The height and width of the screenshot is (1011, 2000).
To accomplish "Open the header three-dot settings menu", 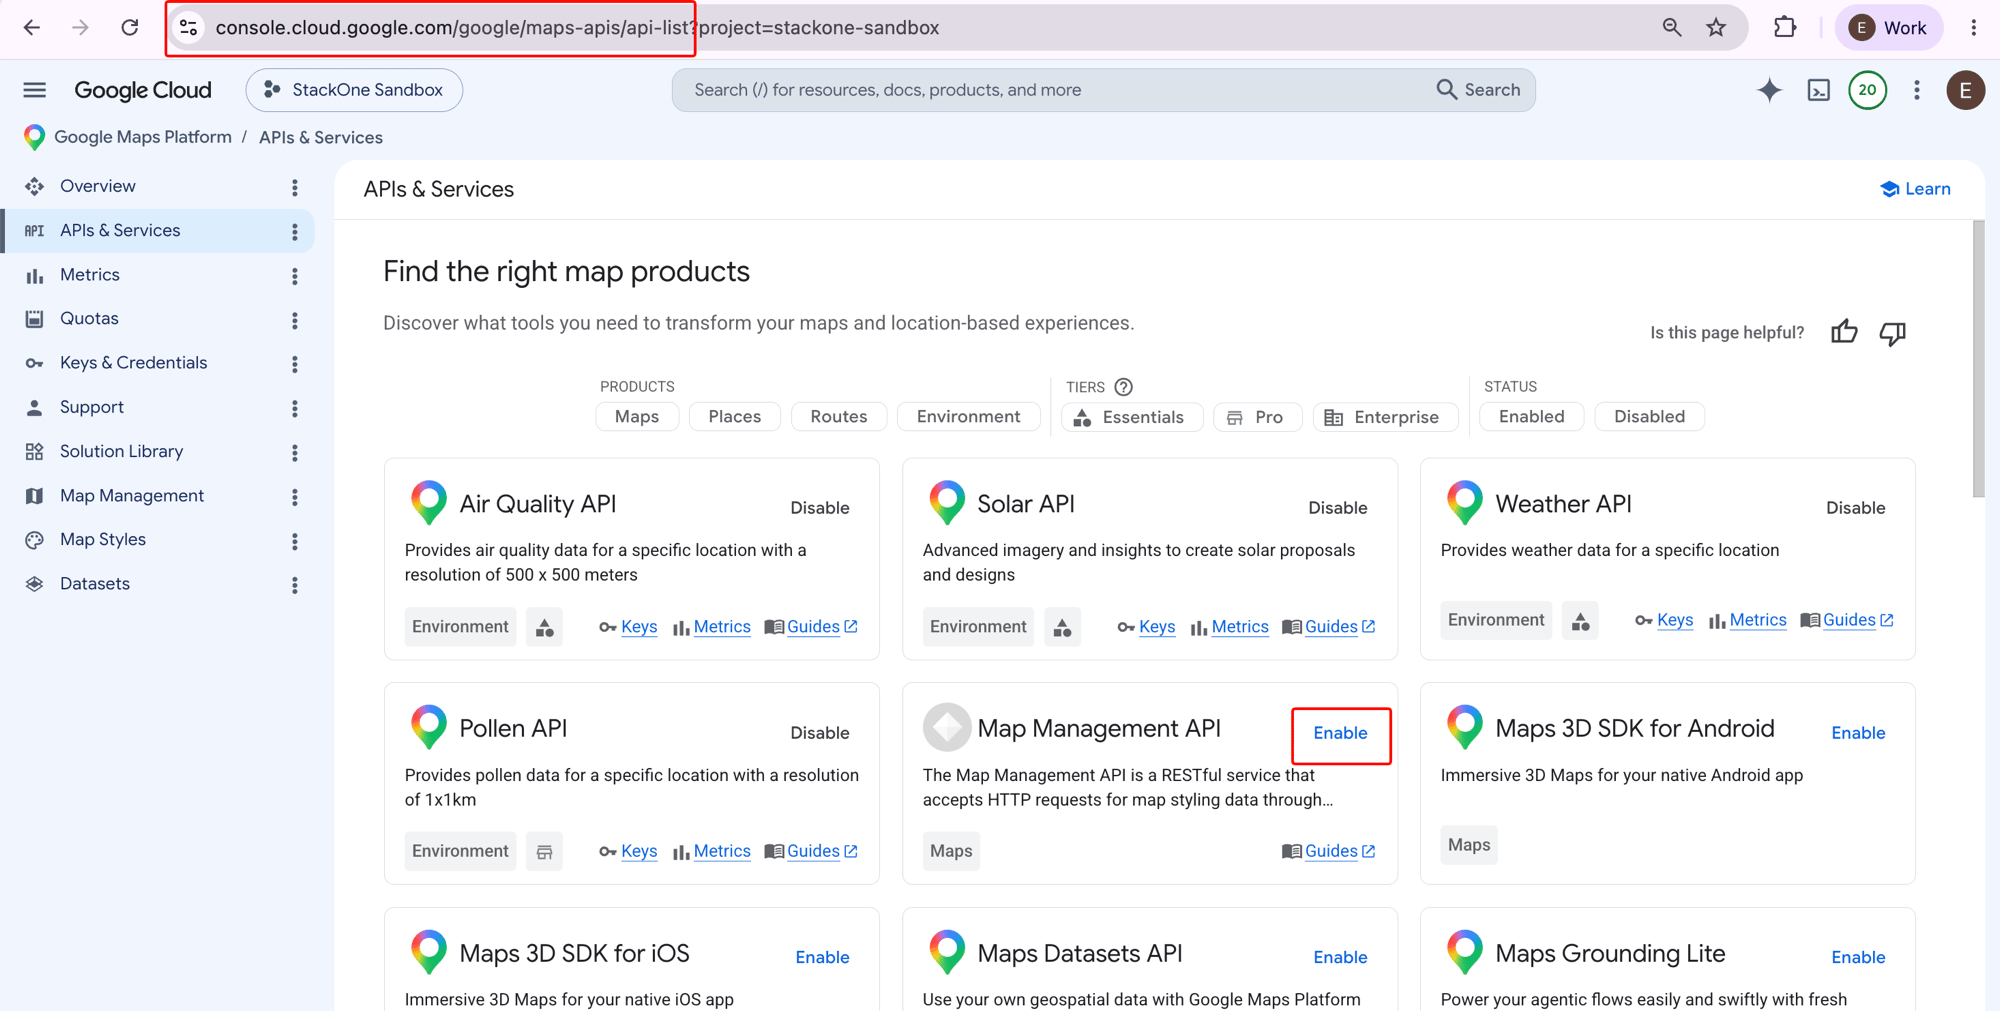I will pos(1917,90).
